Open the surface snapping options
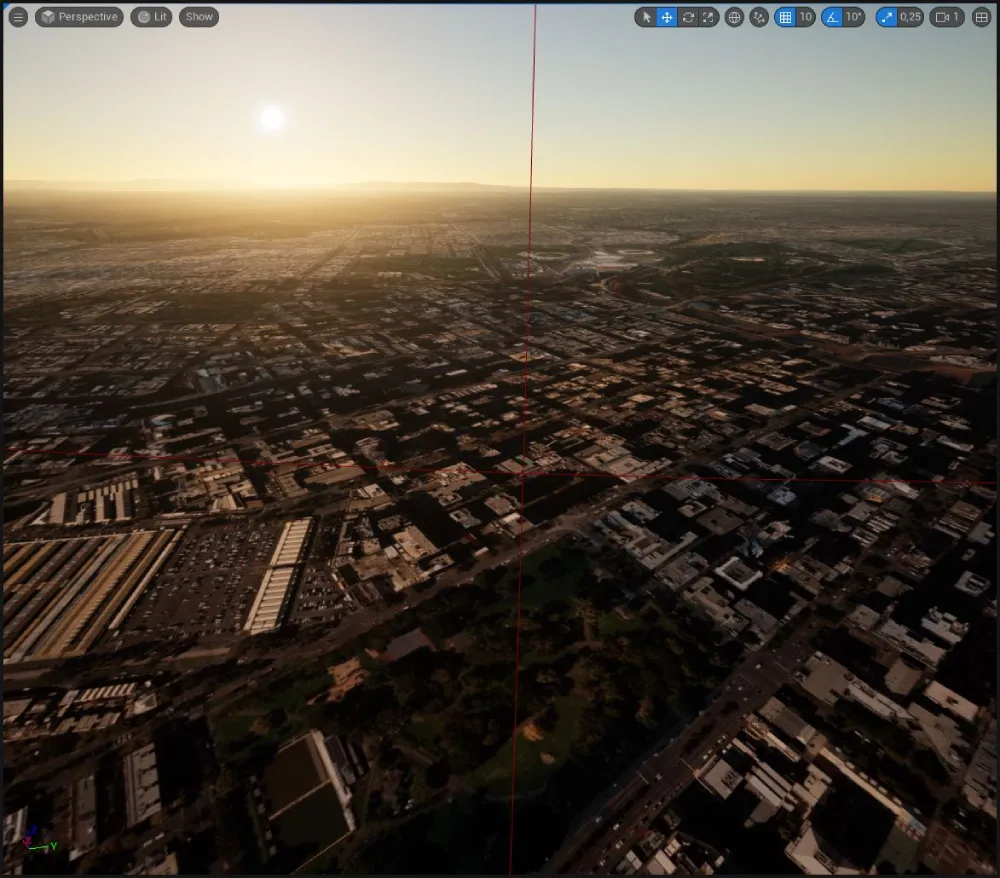 tap(759, 17)
